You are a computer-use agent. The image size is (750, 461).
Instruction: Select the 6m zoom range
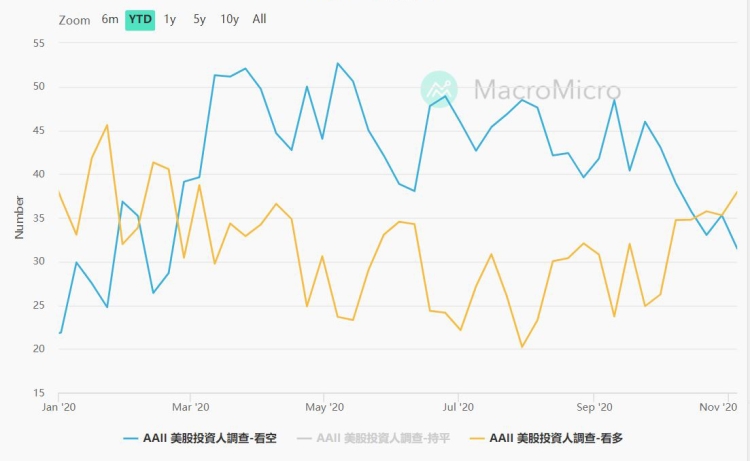tap(110, 19)
